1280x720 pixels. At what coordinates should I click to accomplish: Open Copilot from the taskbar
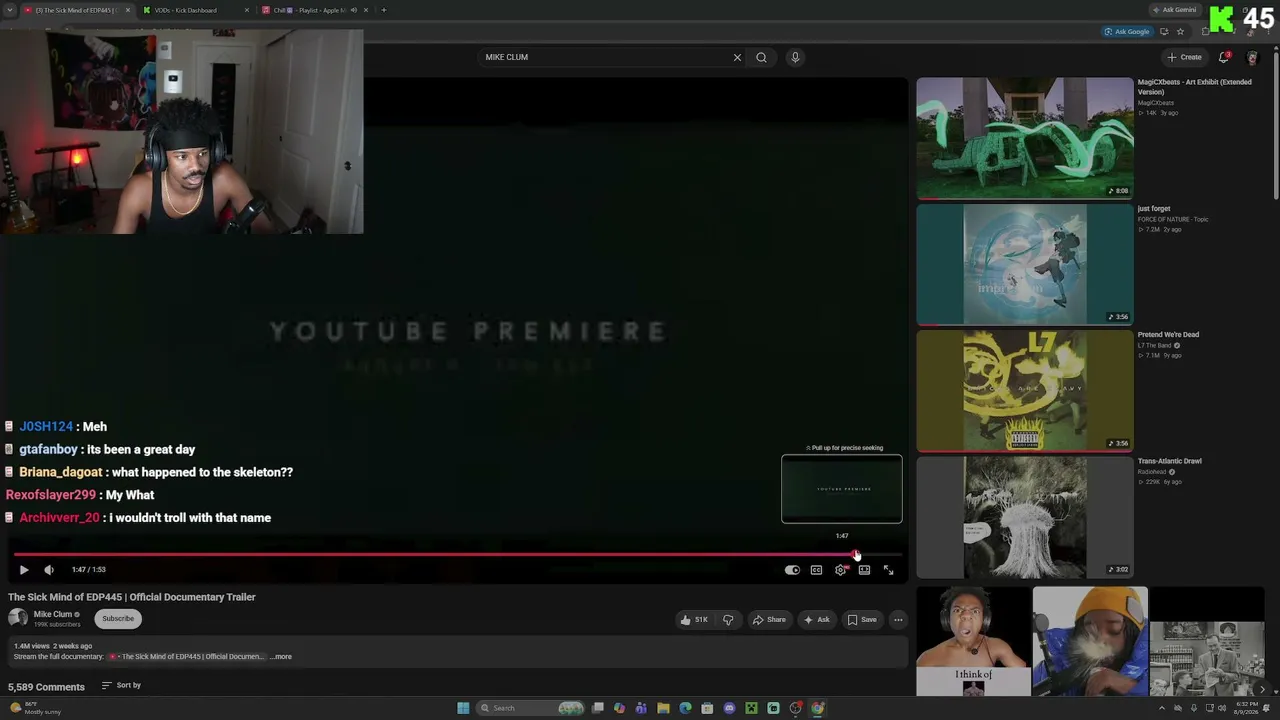coord(619,708)
